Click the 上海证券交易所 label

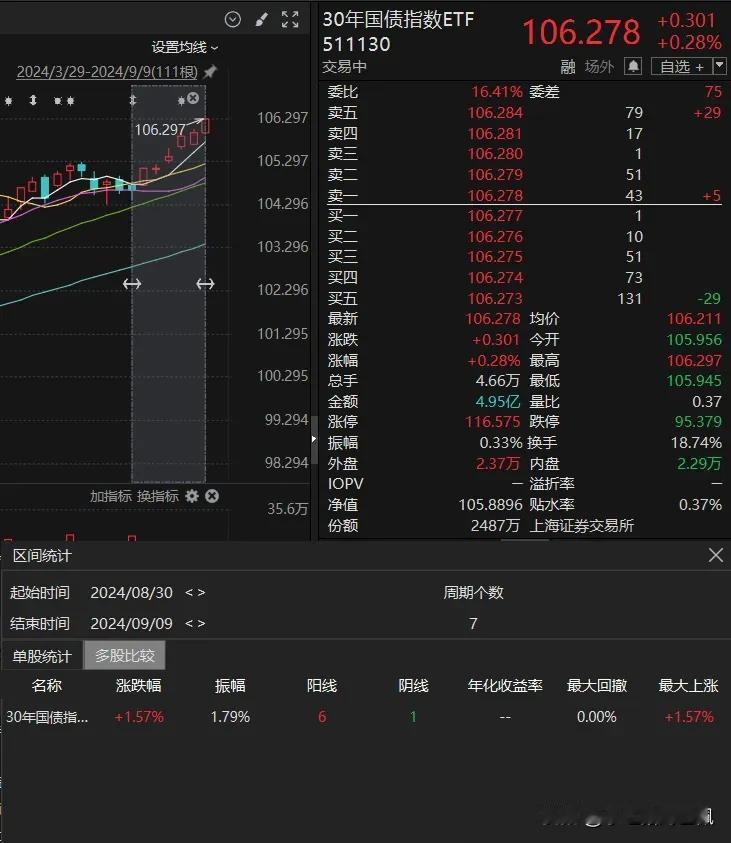(582, 525)
